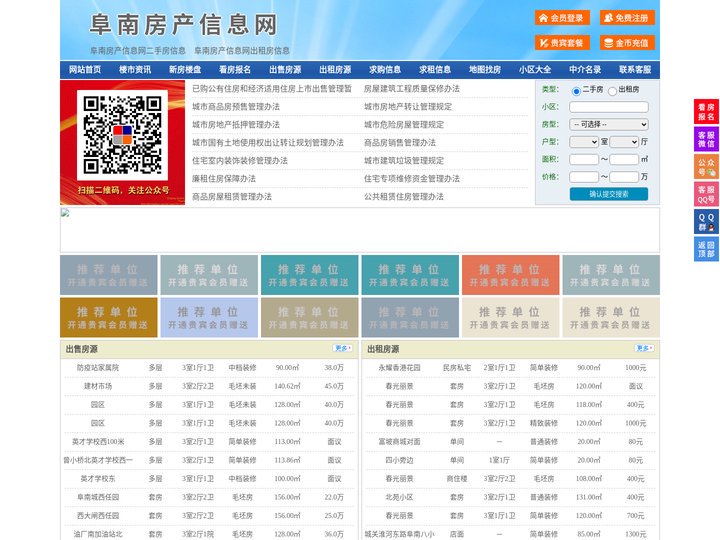Screen dimensions: 720x540
Task: Click the 返回顶部 back-to-top icon
Action: click(x=706, y=249)
